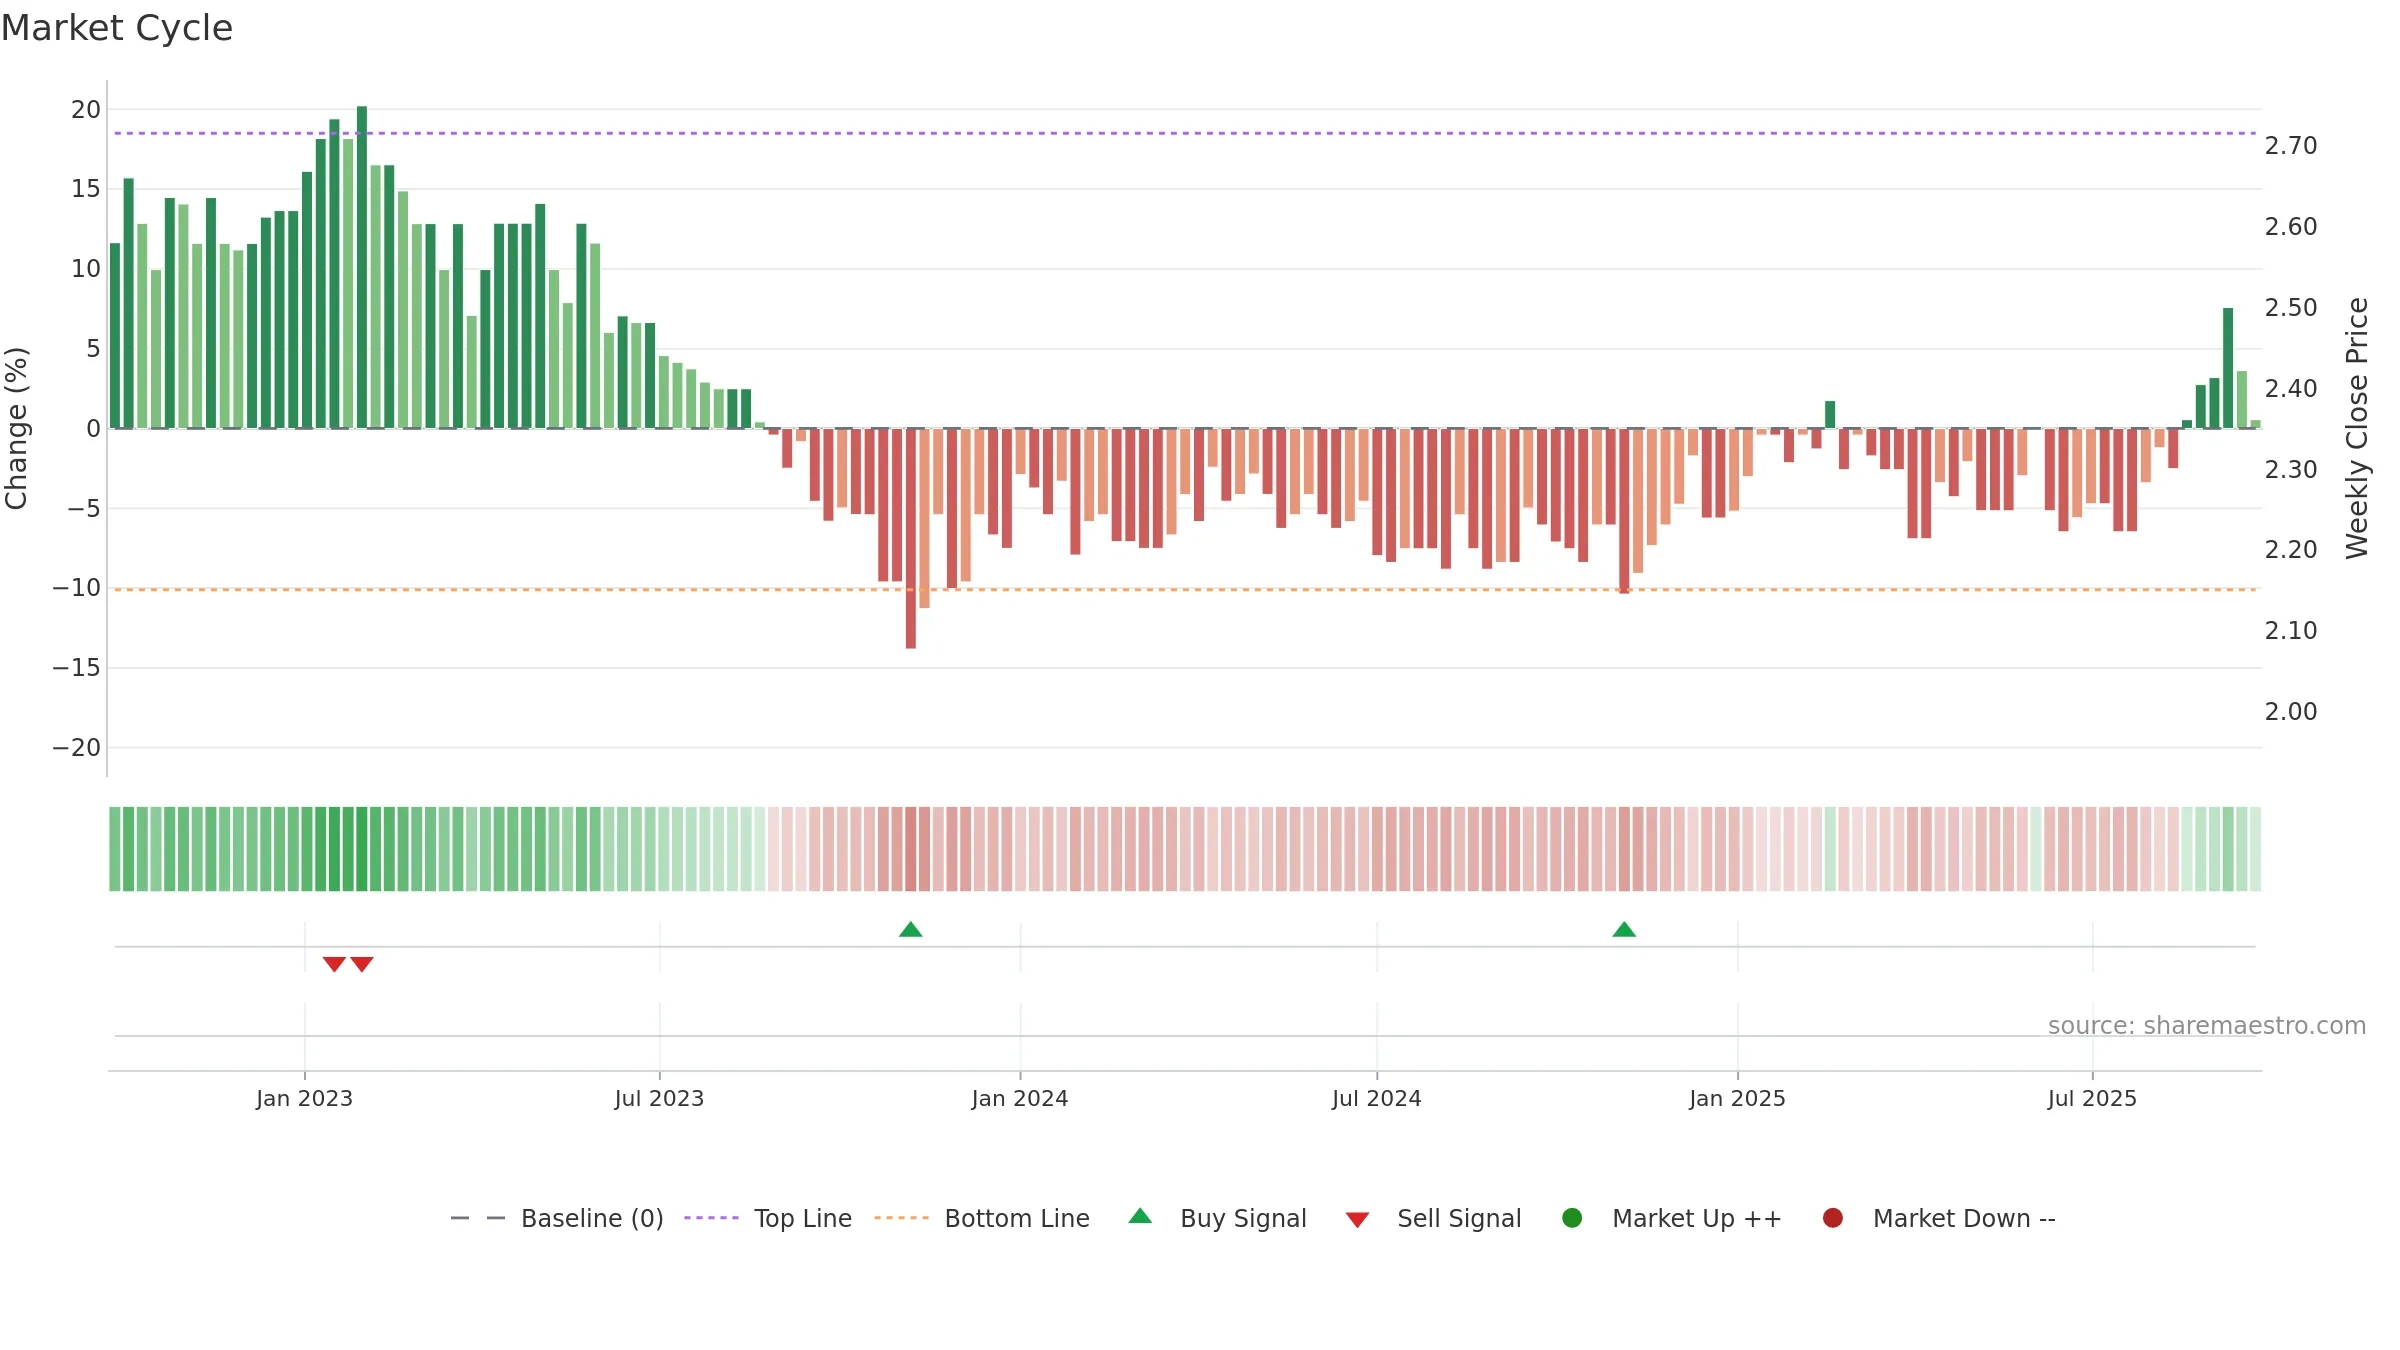Toggle the Market Down -- legend entry
This screenshot has height=1350, width=2400.
click(x=1938, y=1218)
